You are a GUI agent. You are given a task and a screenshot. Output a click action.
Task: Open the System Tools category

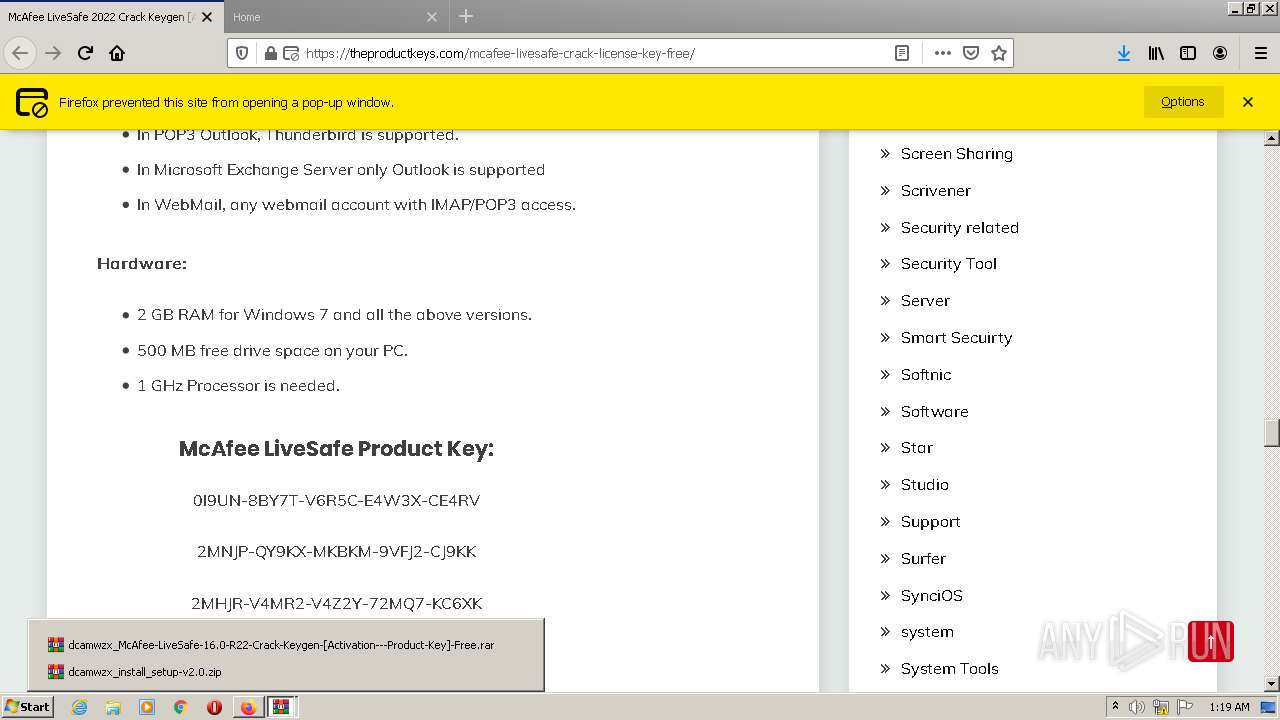tap(950, 669)
